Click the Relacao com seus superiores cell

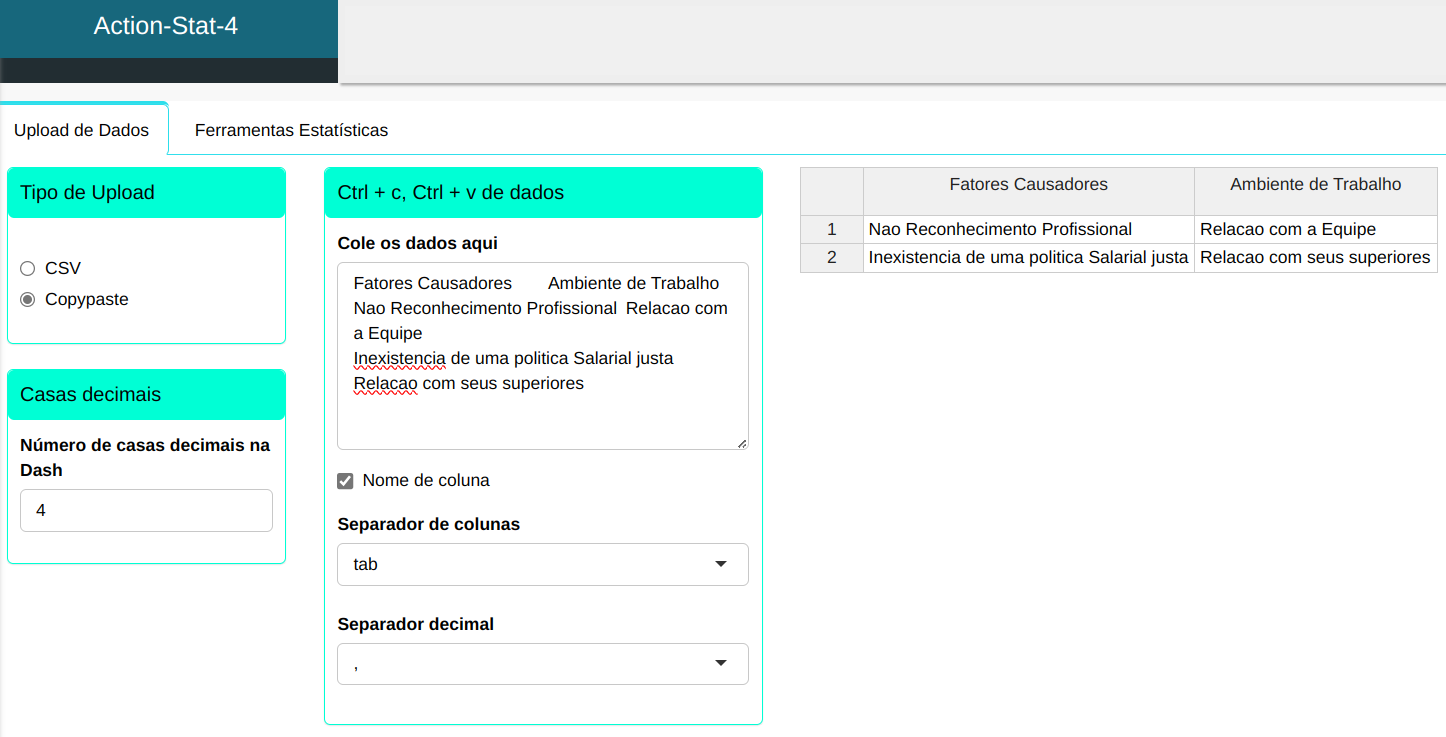coord(1315,258)
